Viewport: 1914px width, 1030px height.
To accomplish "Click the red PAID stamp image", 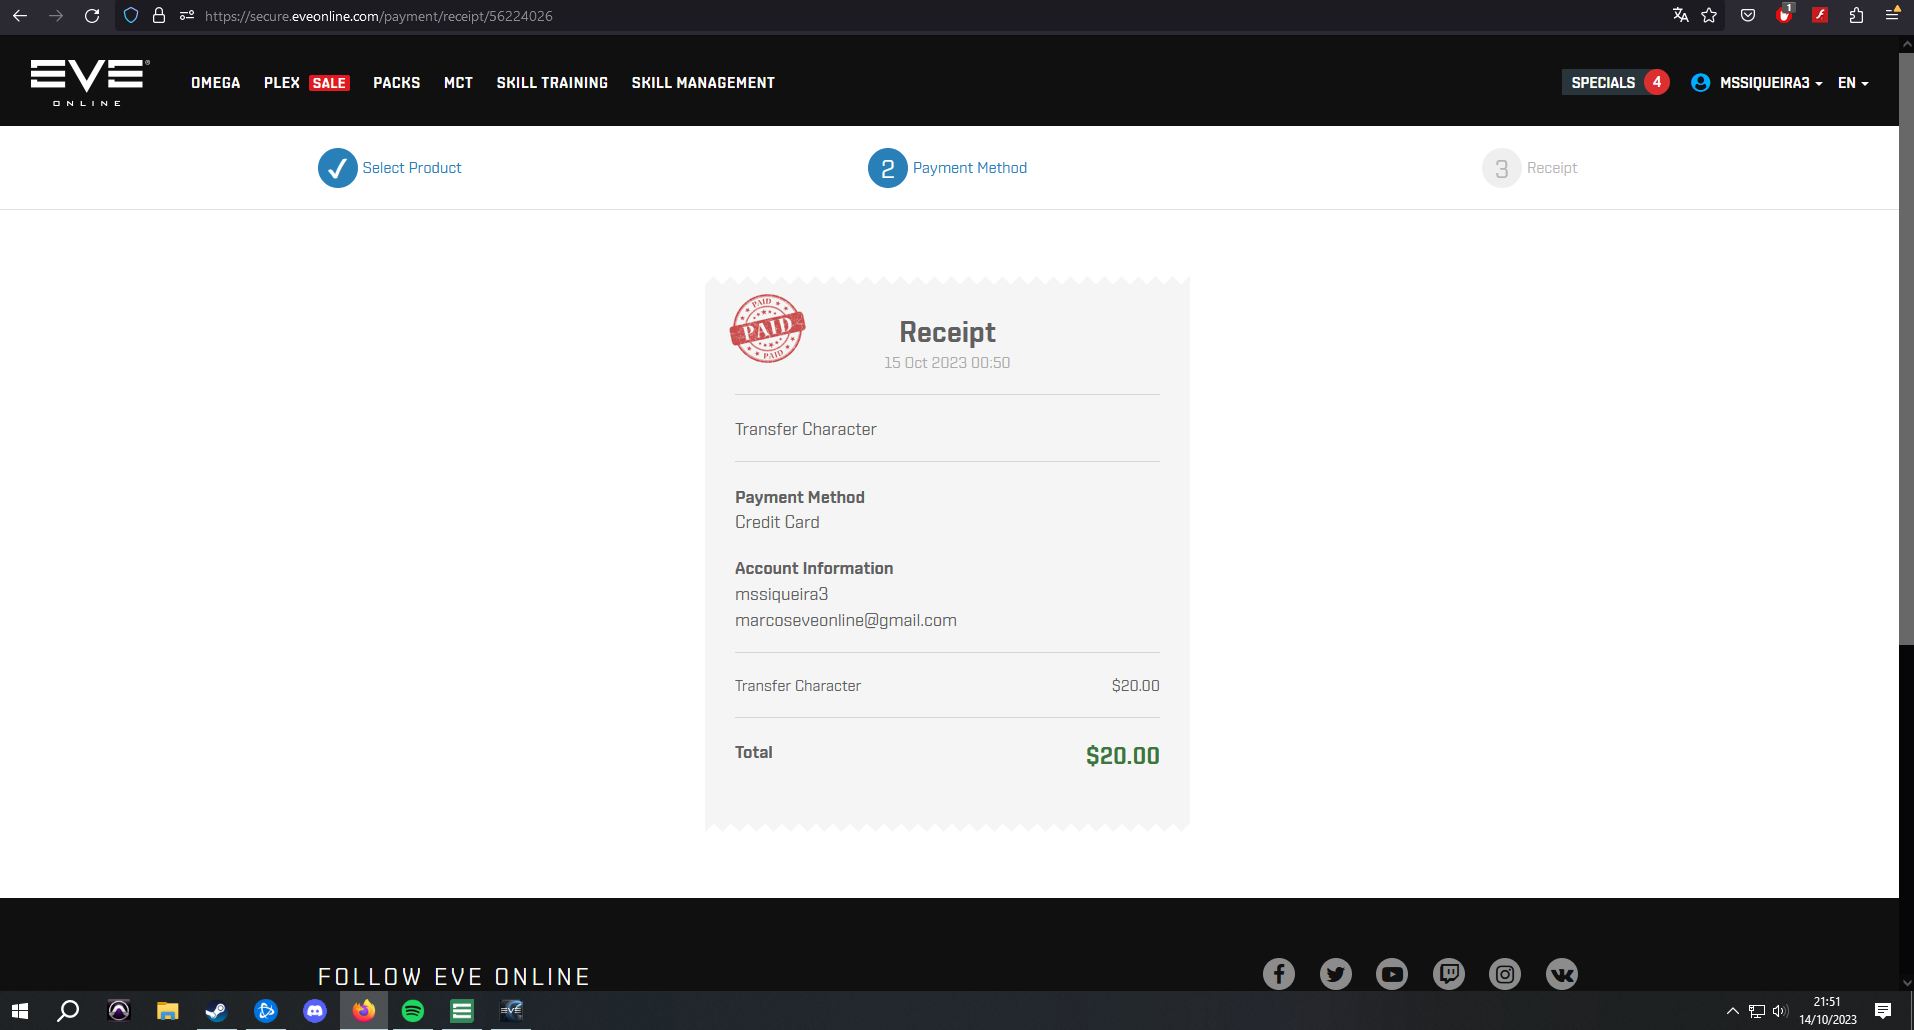I will (x=768, y=328).
